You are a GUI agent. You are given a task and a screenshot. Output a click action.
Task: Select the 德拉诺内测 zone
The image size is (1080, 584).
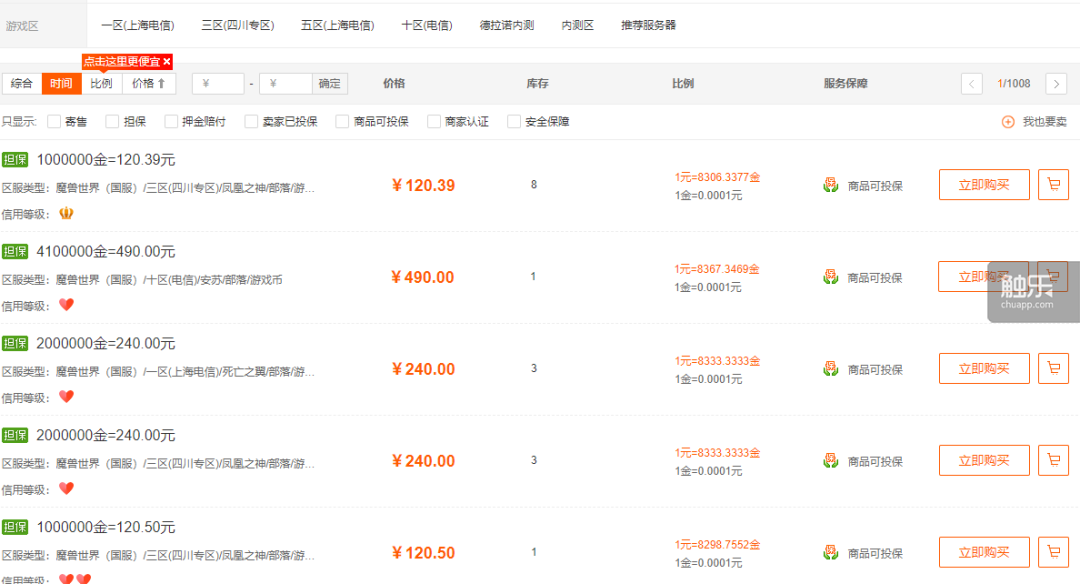[507, 25]
